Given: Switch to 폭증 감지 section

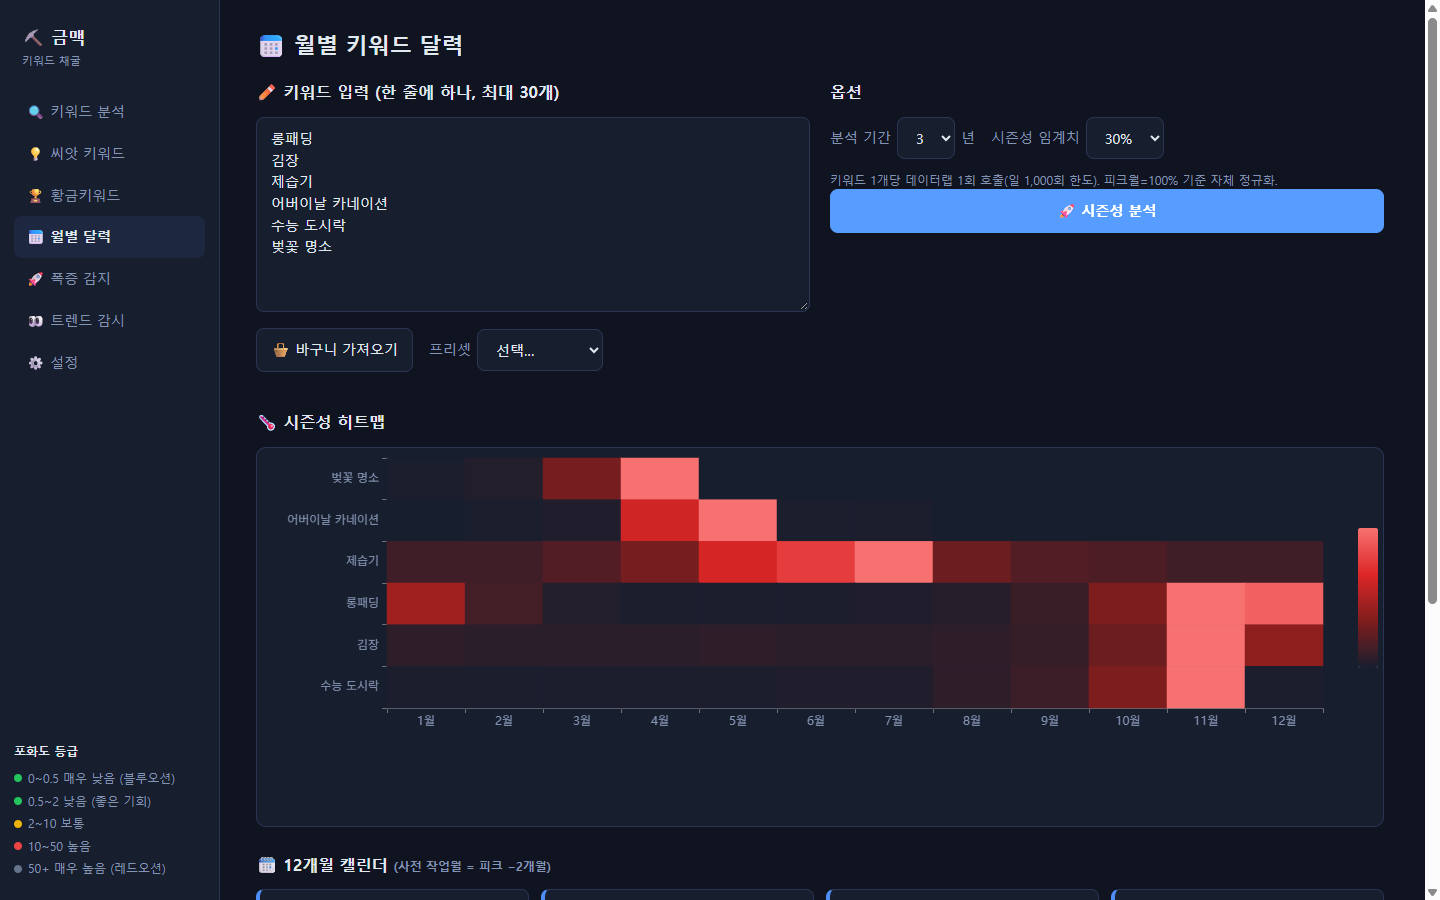Looking at the screenshot, I should [109, 279].
